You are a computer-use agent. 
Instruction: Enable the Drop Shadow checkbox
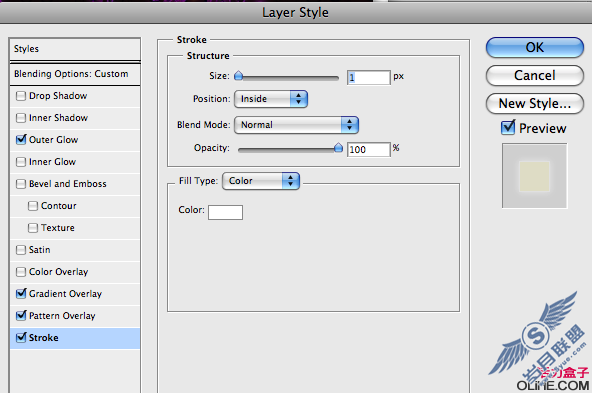(21, 96)
